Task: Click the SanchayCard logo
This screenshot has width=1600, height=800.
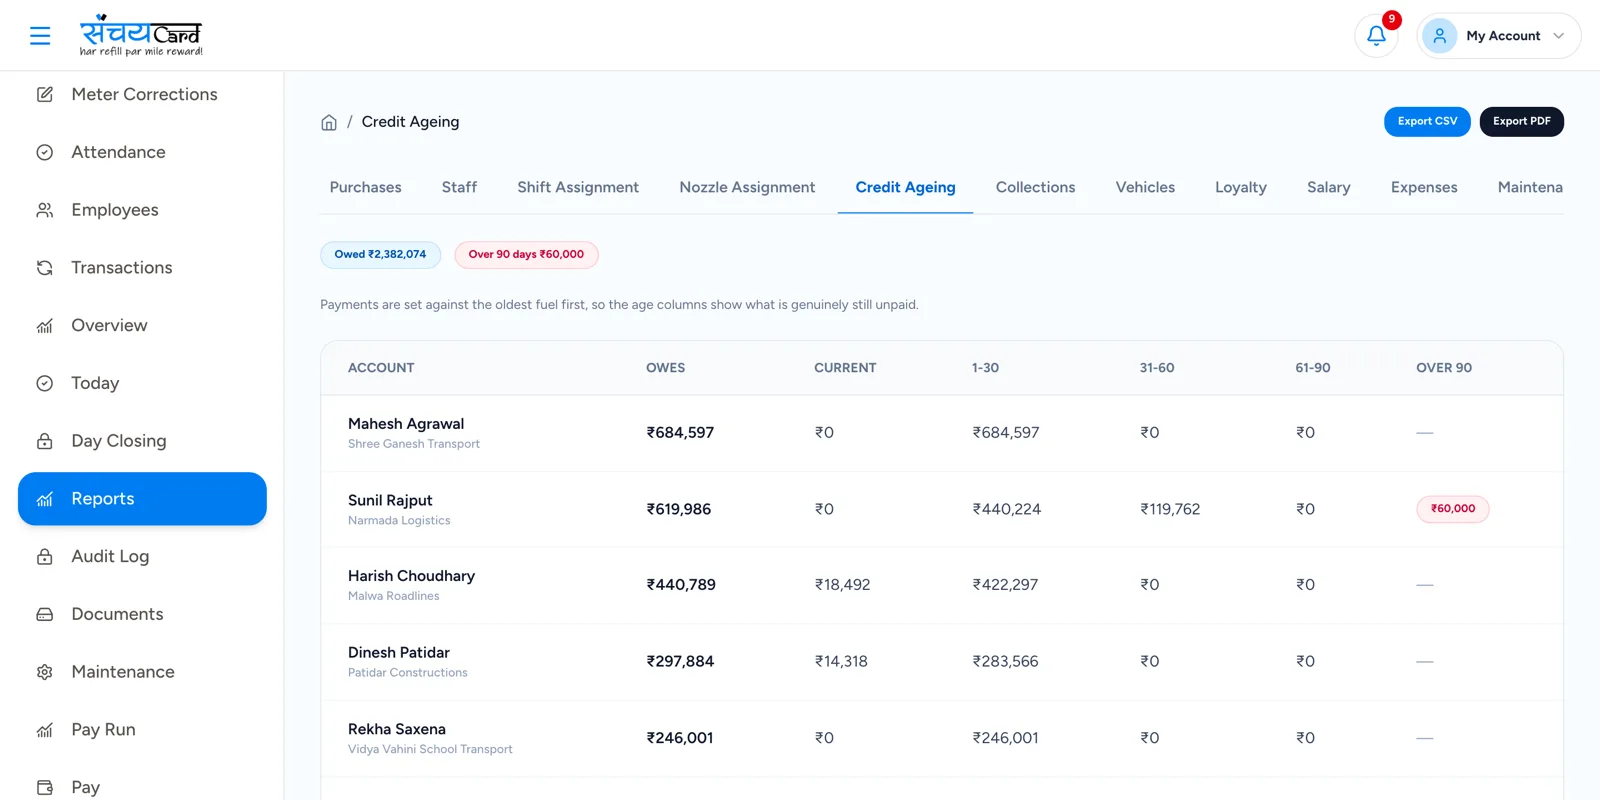Action: pos(141,35)
